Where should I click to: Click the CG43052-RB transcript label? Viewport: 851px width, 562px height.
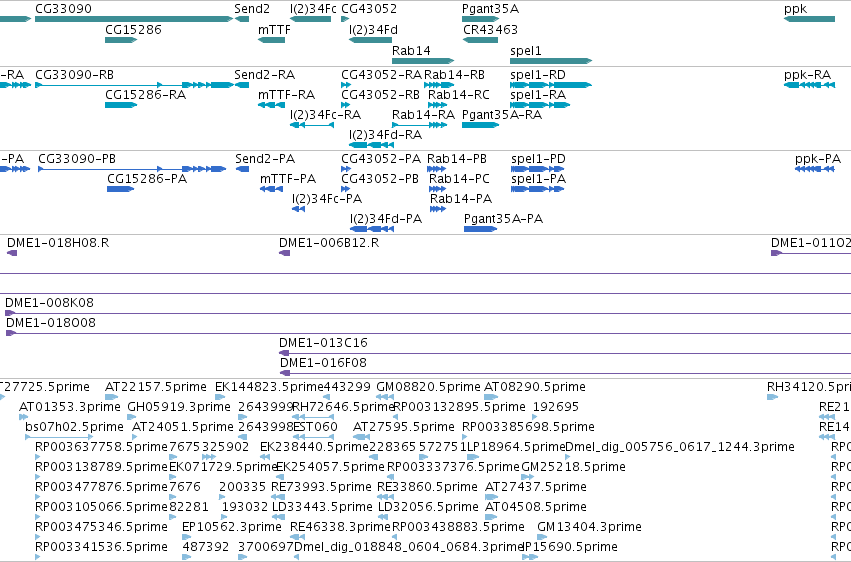pos(380,94)
